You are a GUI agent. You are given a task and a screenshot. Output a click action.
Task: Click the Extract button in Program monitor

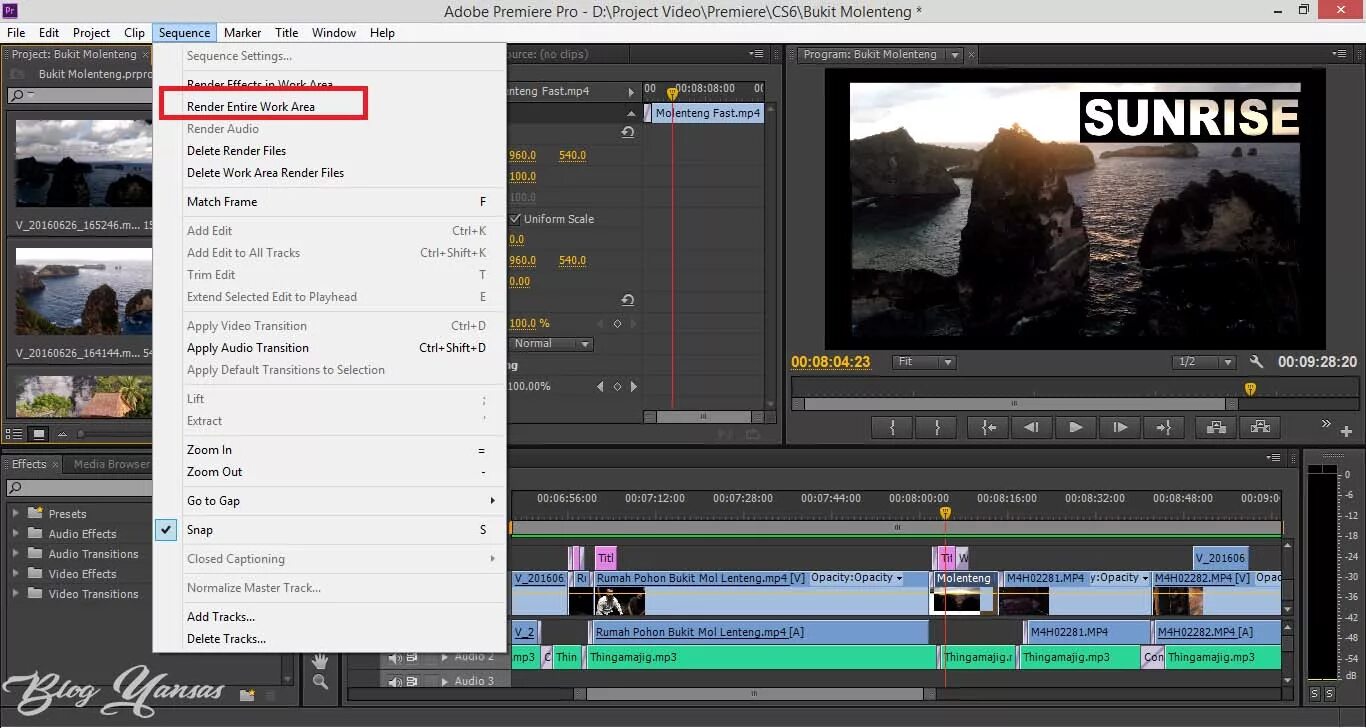(1260, 427)
